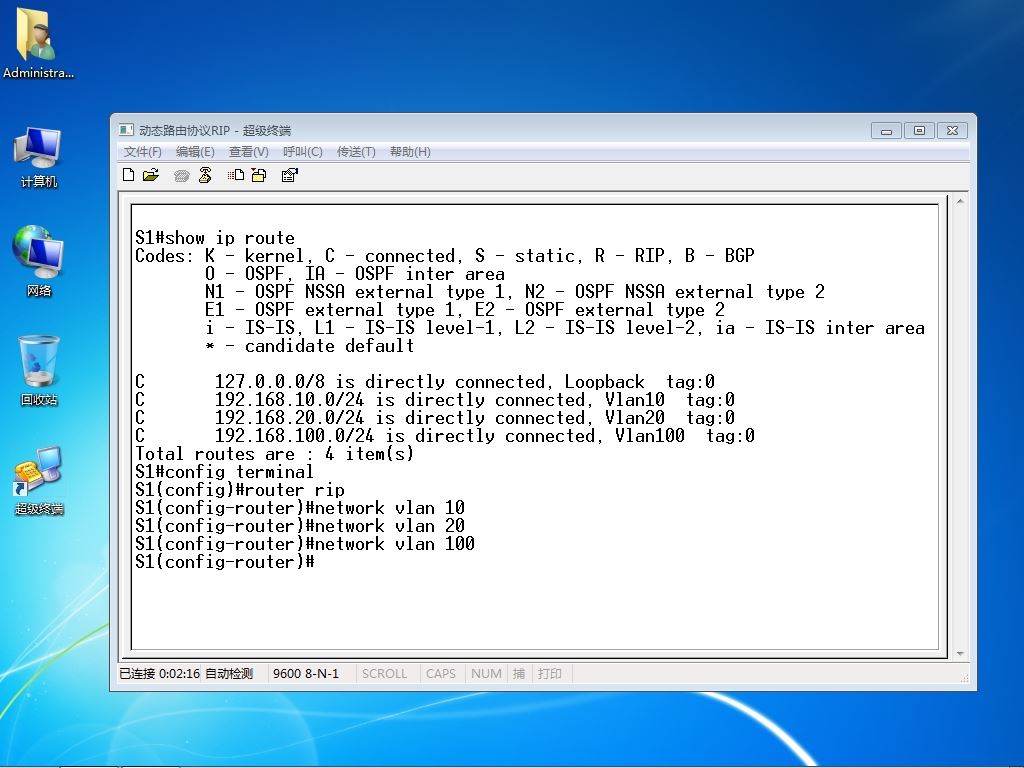Click the 192.168.20.0/24 Vlan20 route line
The height and width of the screenshot is (768, 1024).
tap(435, 418)
